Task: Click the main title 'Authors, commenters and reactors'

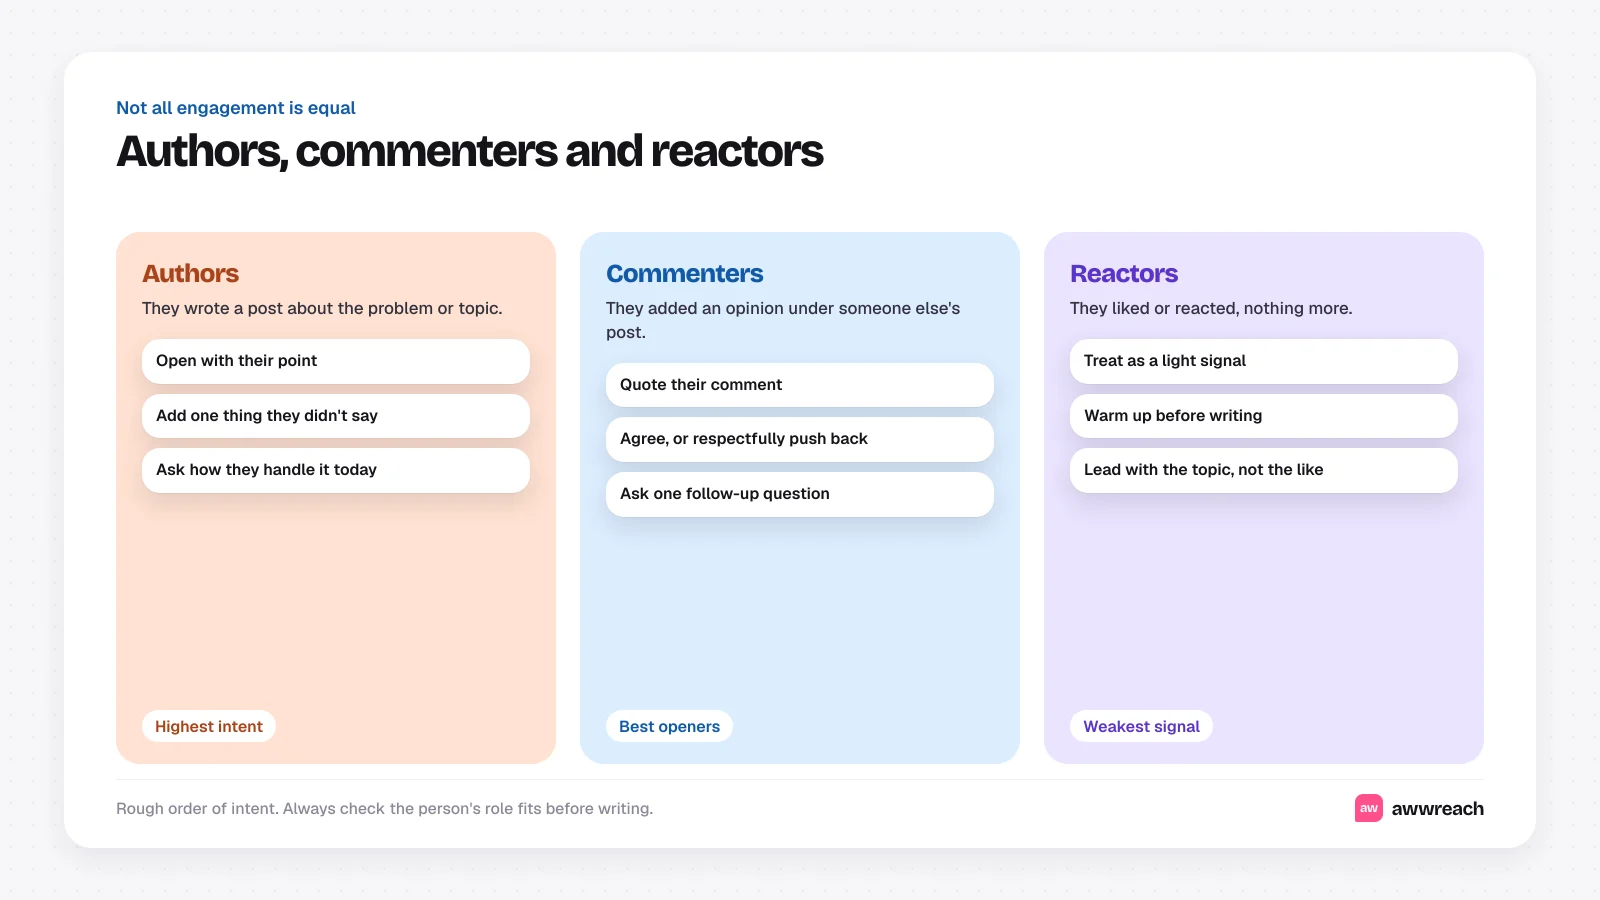Action: tap(469, 152)
